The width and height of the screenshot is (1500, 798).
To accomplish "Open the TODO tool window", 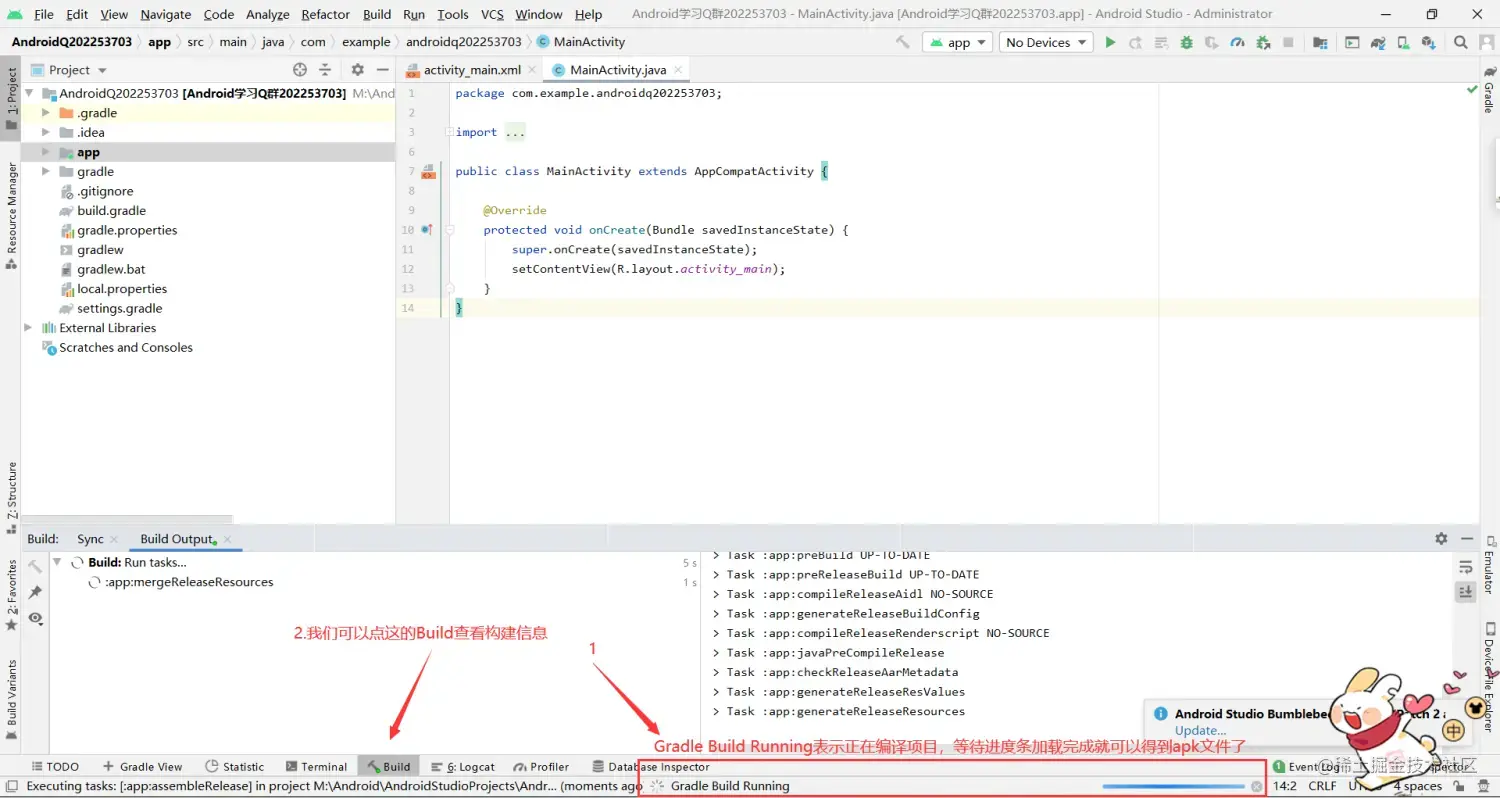I will 55,767.
